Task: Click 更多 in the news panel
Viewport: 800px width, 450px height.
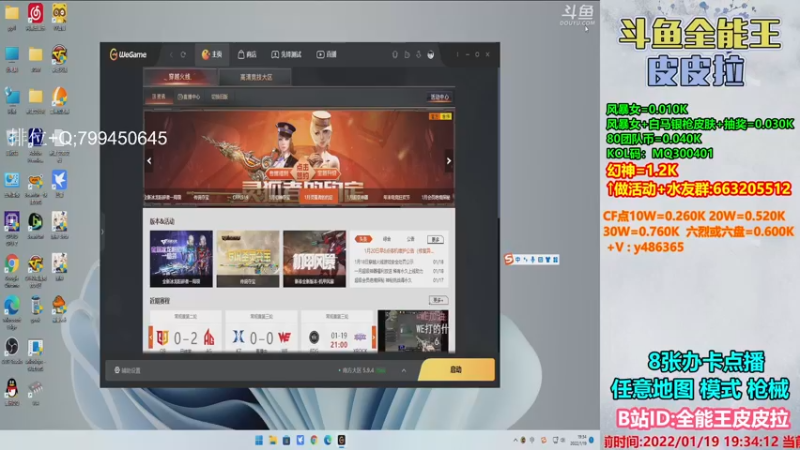Action: 435,239
